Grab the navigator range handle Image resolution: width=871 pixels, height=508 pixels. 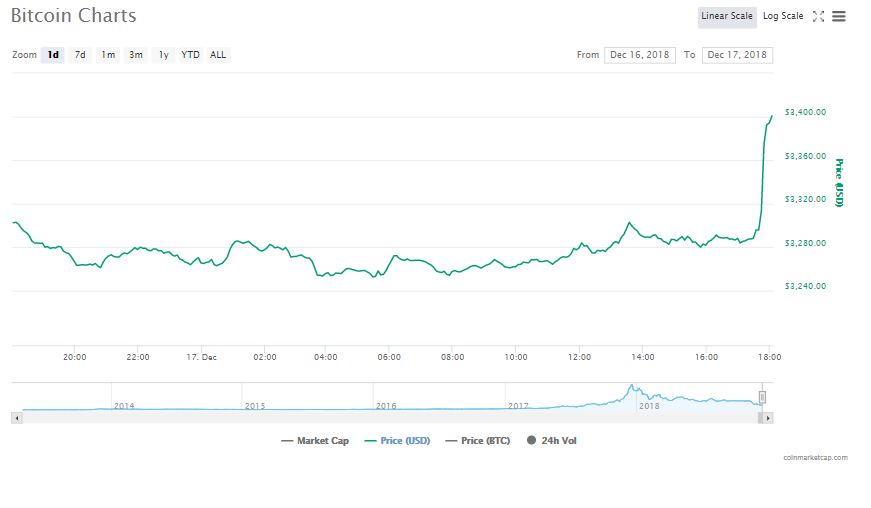tap(762, 397)
